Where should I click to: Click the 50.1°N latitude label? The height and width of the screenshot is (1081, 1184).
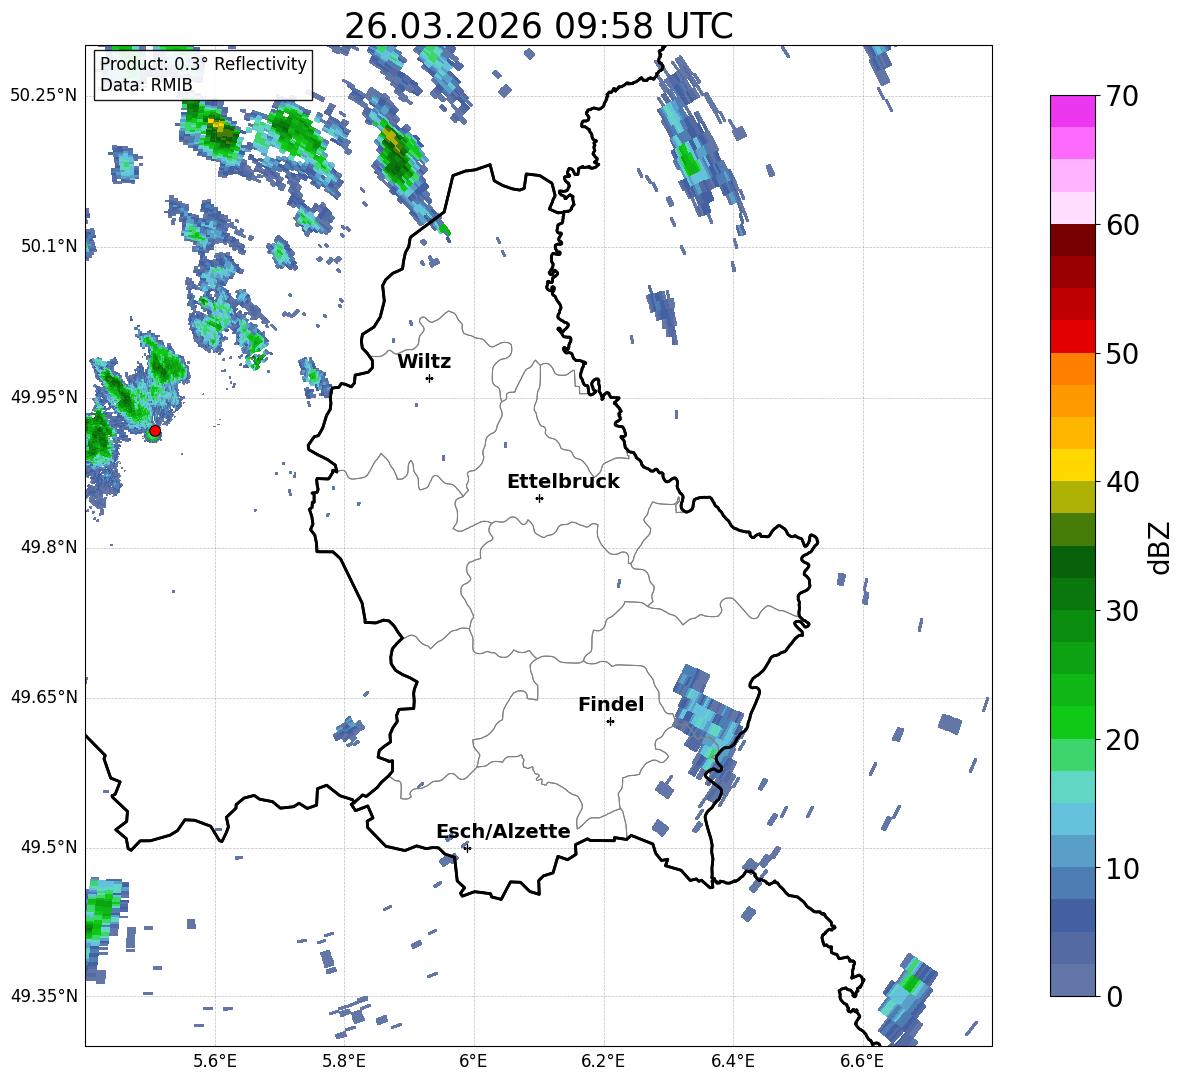[x=49, y=246]
